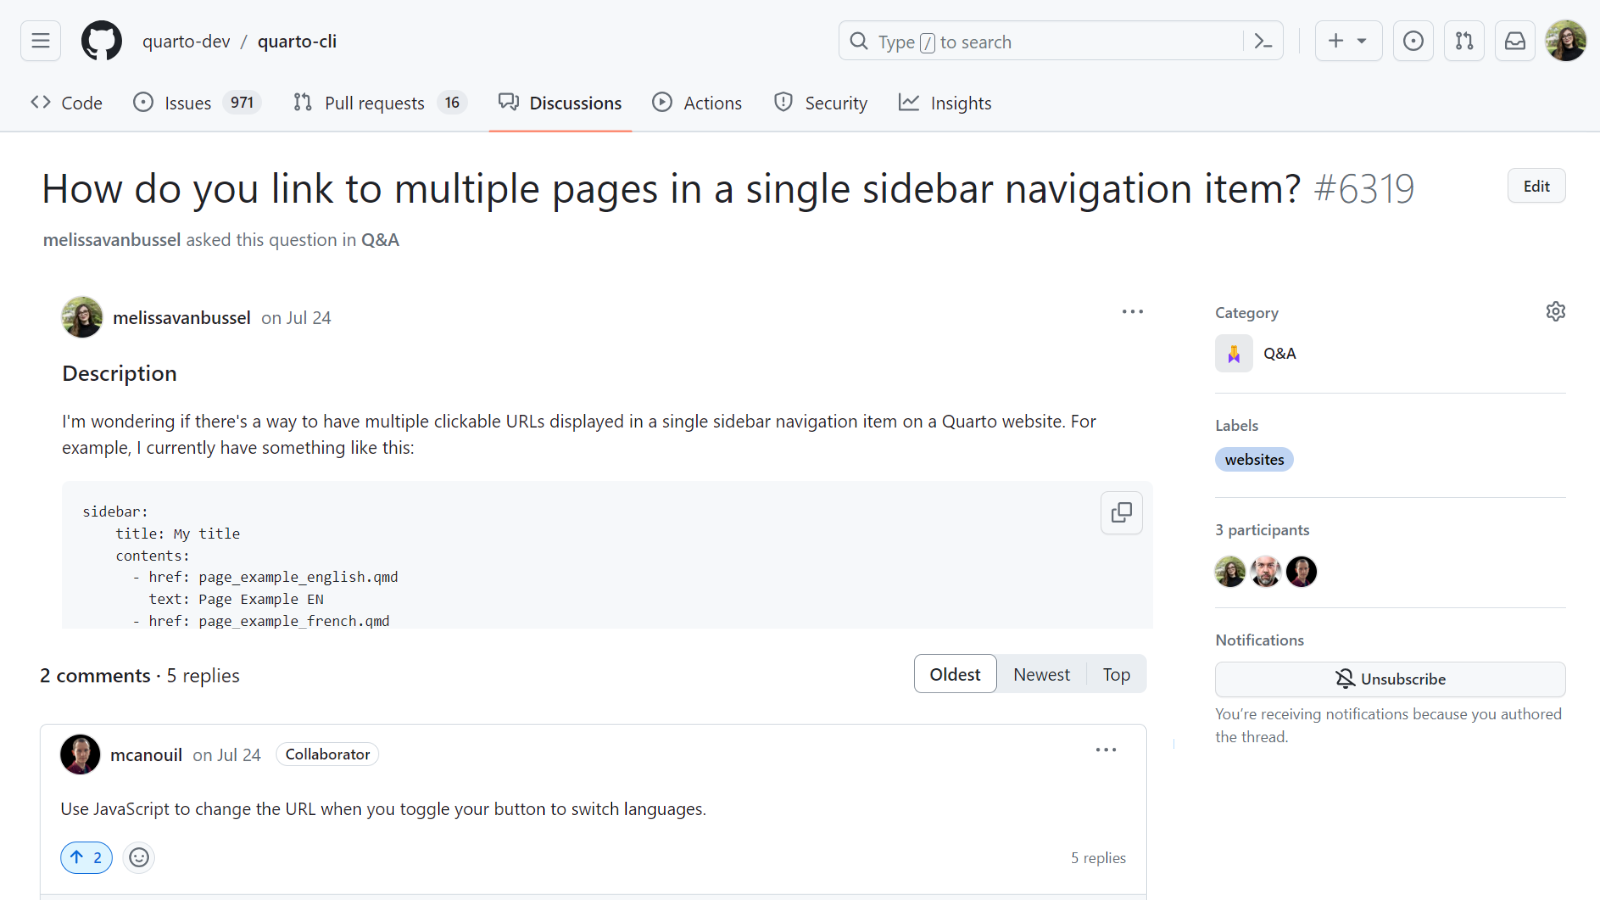The height and width of the screenshot is (900, 1600).
Task: Add an emoji reaction to mcanouil's comment
Action: tap(139, 857)
